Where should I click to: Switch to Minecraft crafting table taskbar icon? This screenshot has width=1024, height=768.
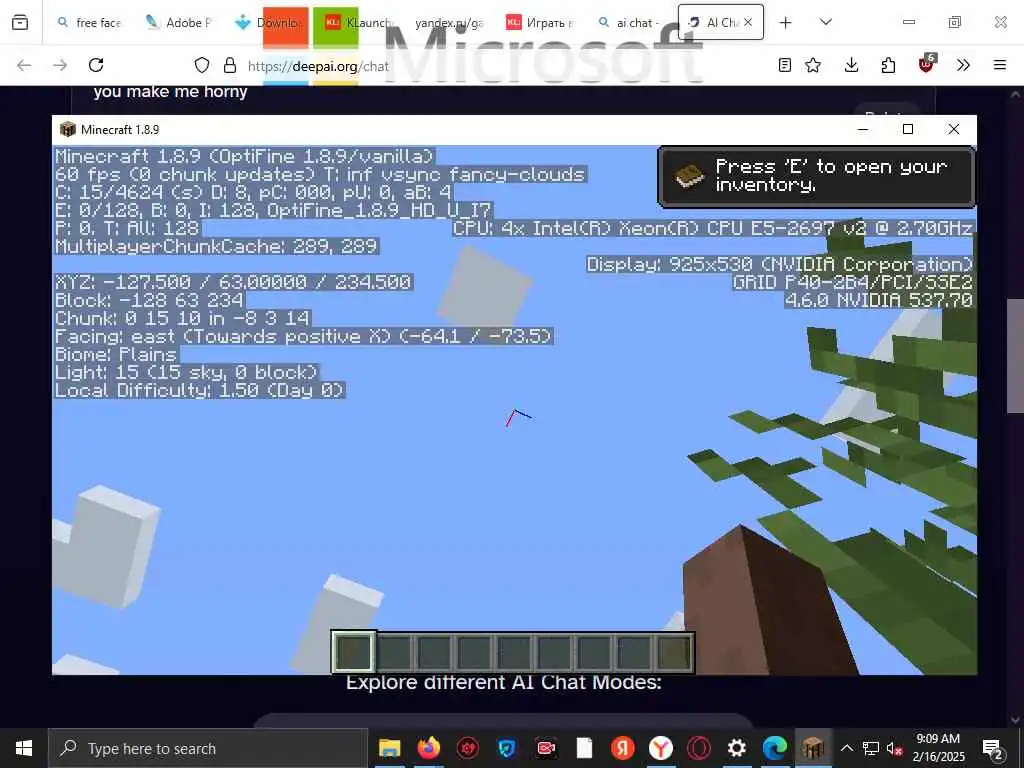[813, 748]
